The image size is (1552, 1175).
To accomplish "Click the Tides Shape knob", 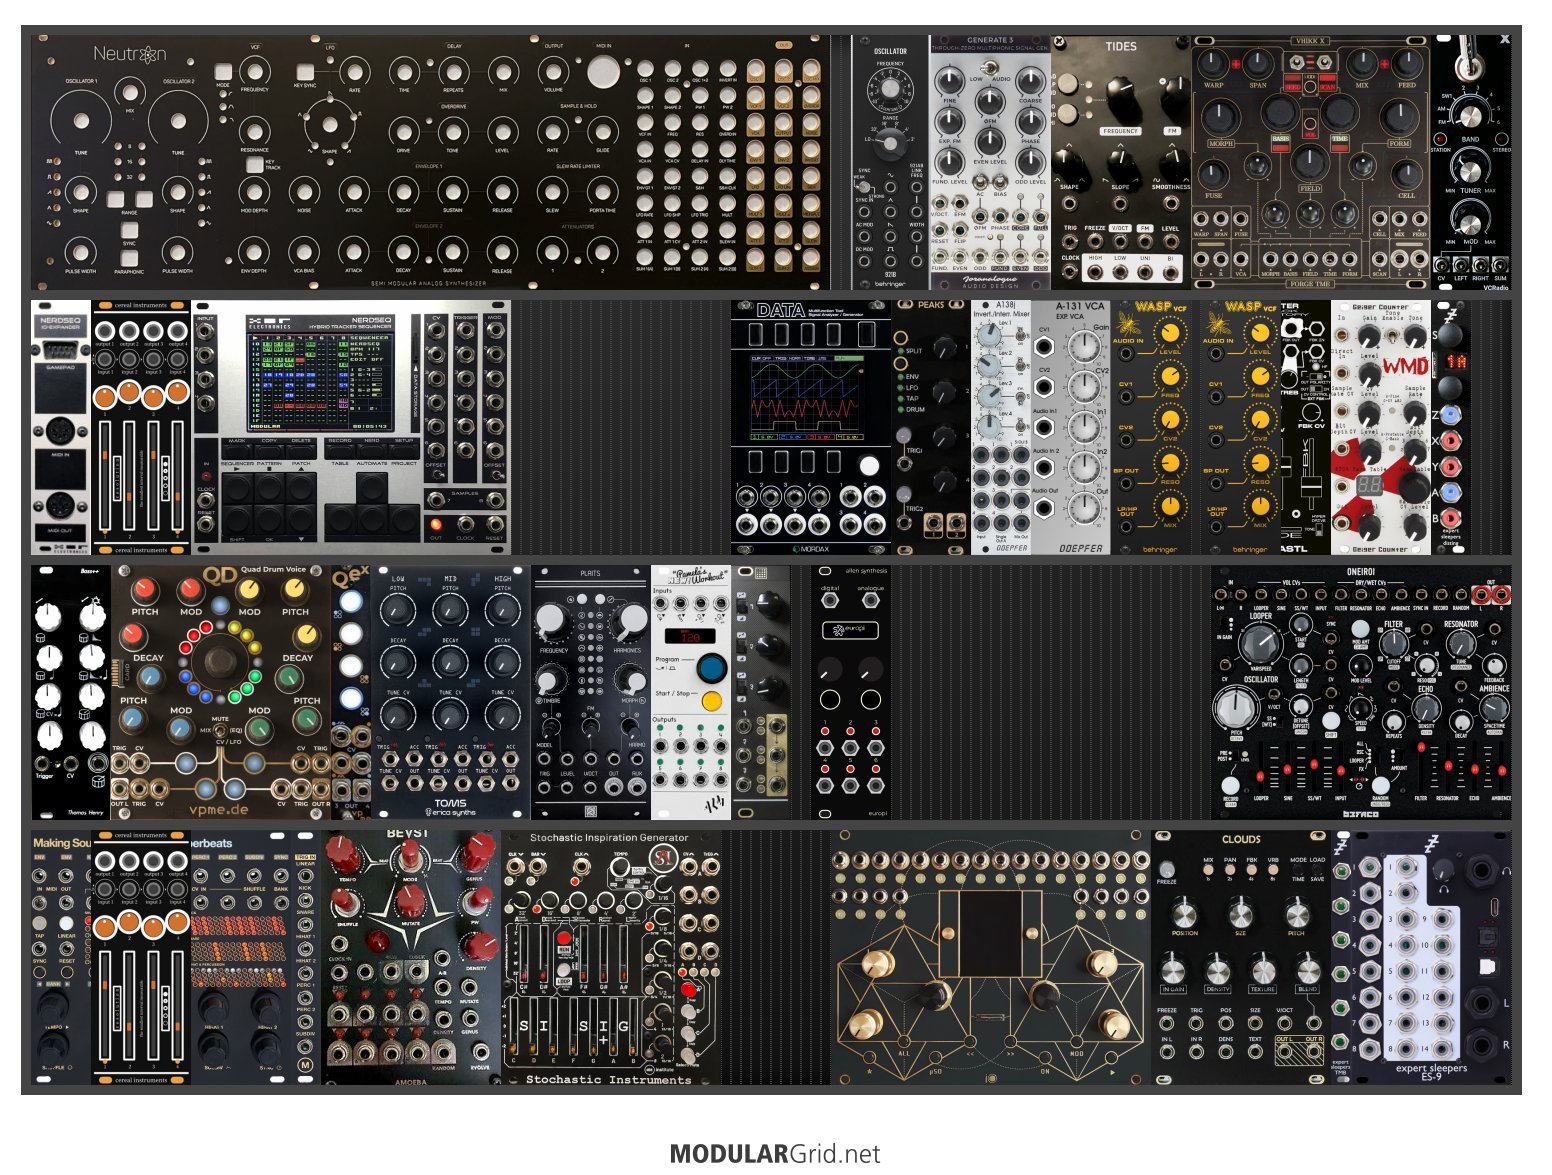I will [x=1070, y=165].
